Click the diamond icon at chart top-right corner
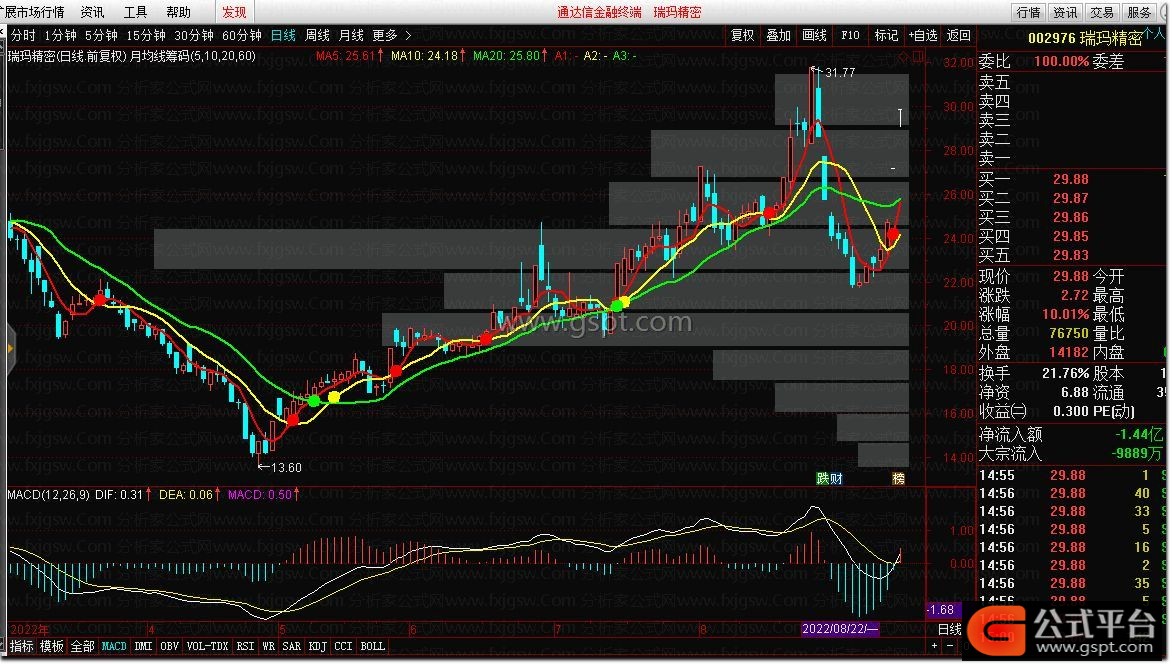Viewport: 1172px width, 664px height. [x=905, y=56]
